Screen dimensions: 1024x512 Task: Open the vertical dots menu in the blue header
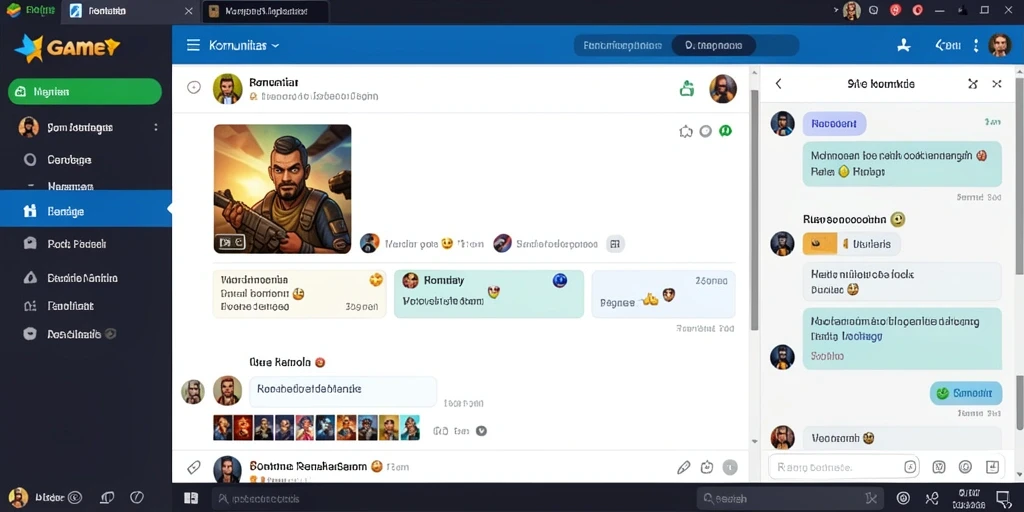(x=976, y=45)
